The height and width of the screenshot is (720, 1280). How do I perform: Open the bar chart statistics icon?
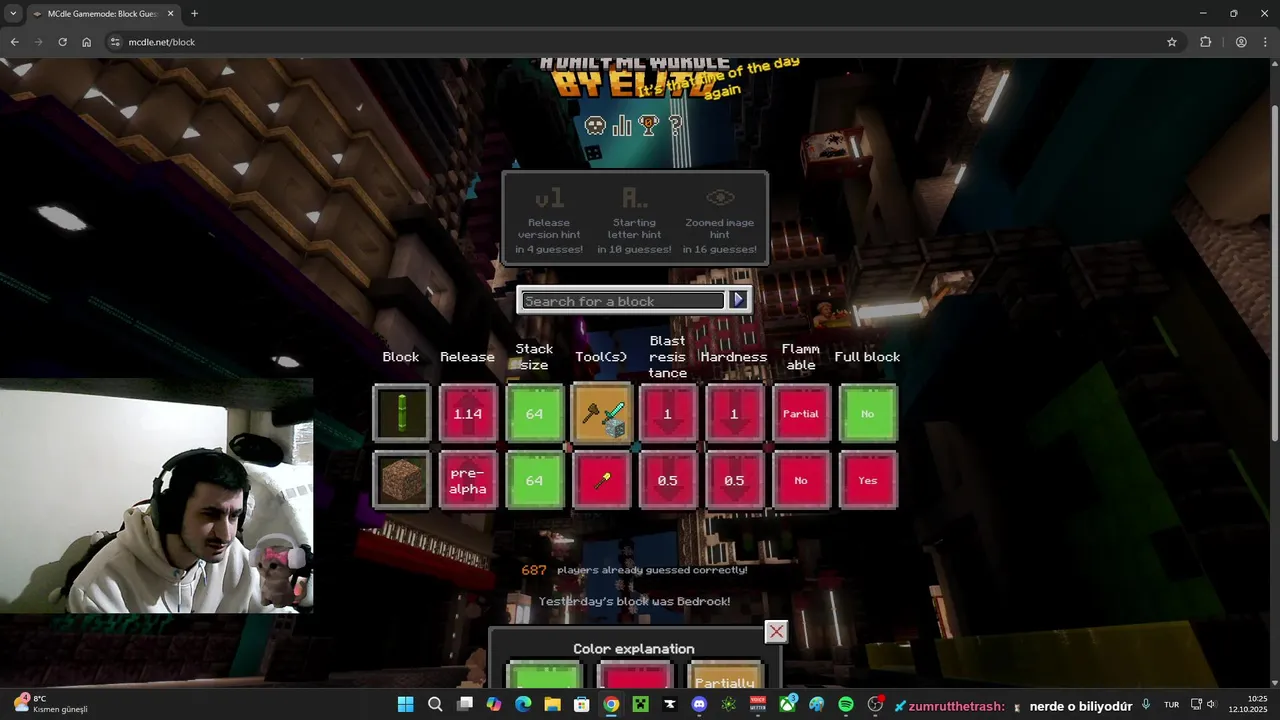(x=622, y=125)
